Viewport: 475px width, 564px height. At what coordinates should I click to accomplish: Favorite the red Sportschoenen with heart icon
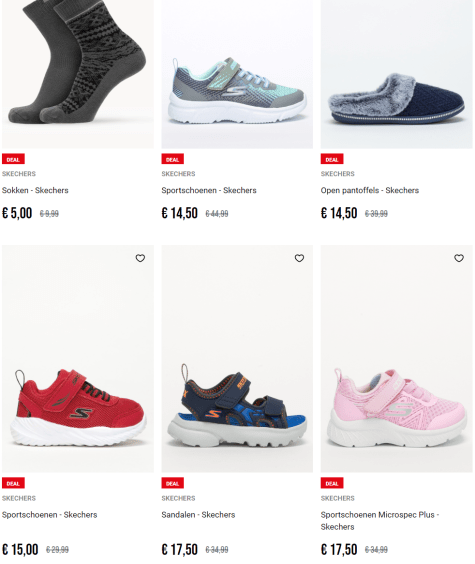[140, 258]
